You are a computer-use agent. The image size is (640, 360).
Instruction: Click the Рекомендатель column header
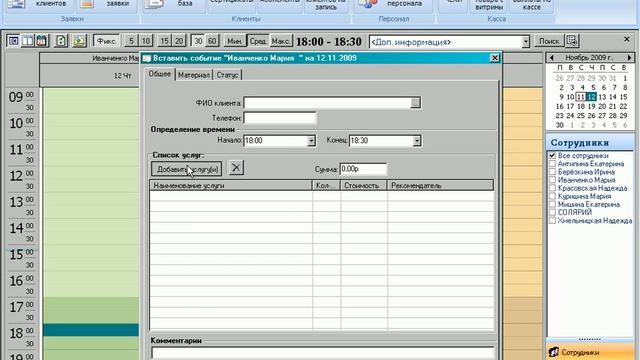[440, 185]
